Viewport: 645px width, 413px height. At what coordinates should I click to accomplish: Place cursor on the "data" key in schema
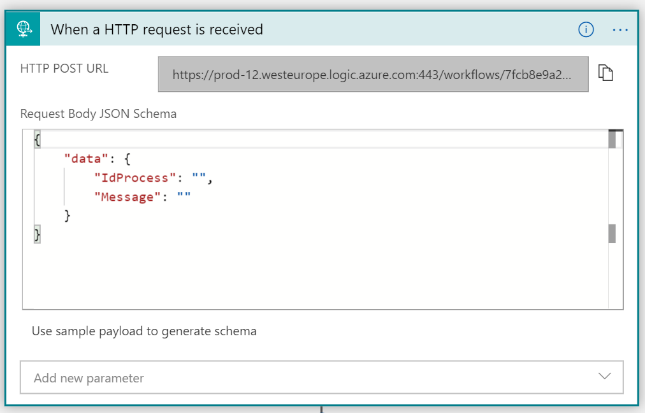tap(85, 158)
